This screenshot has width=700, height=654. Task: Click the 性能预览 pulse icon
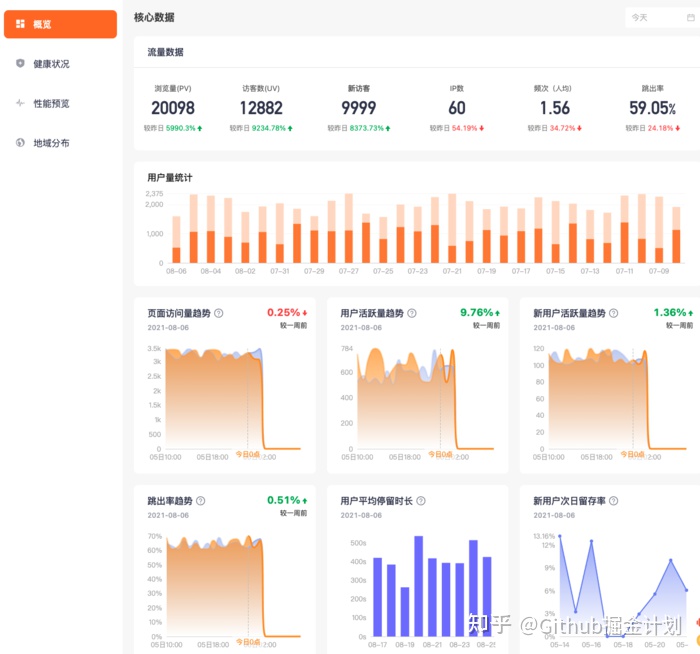tap(20, 103)
